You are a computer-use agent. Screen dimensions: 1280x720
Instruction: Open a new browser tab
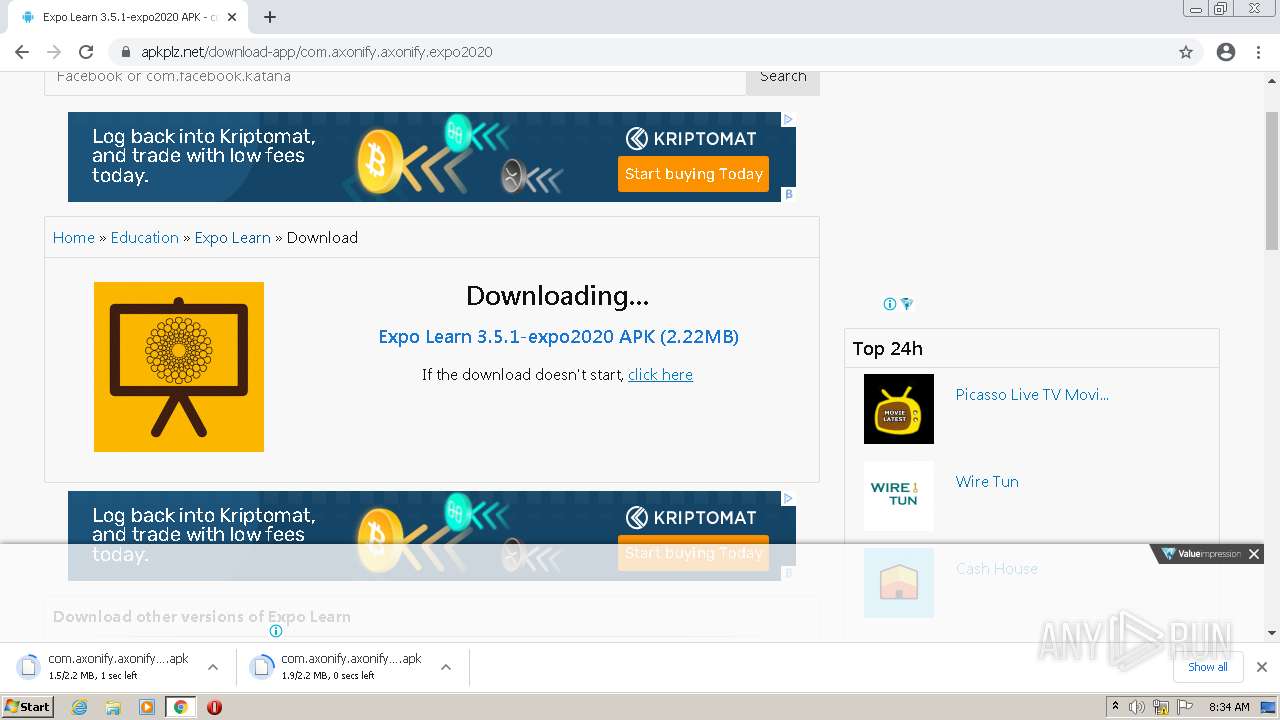pyautogui.click(x=270, y=17)
